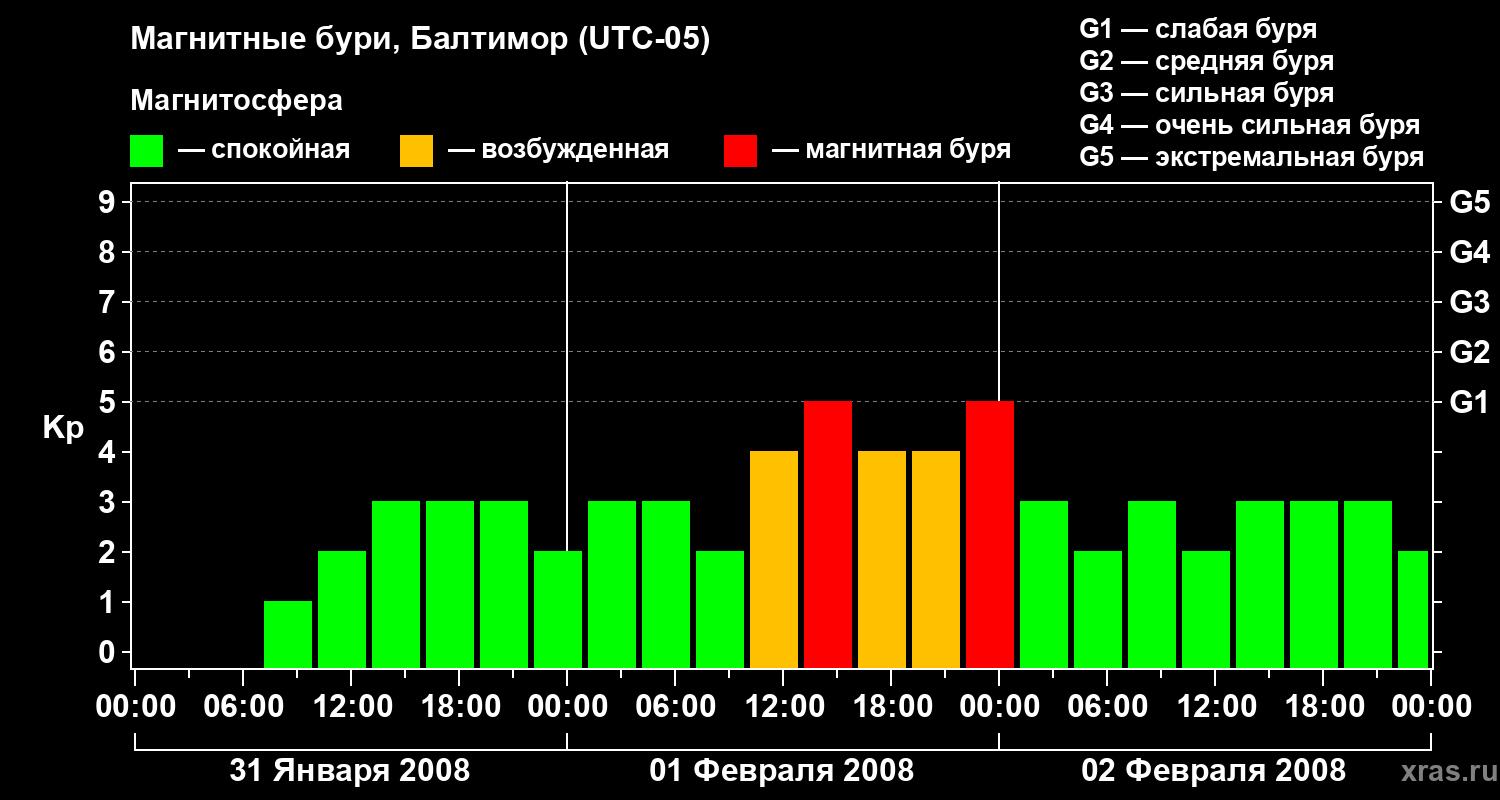Click the orange bar starting 18:00 on 01 February

(x=936, y=560)
